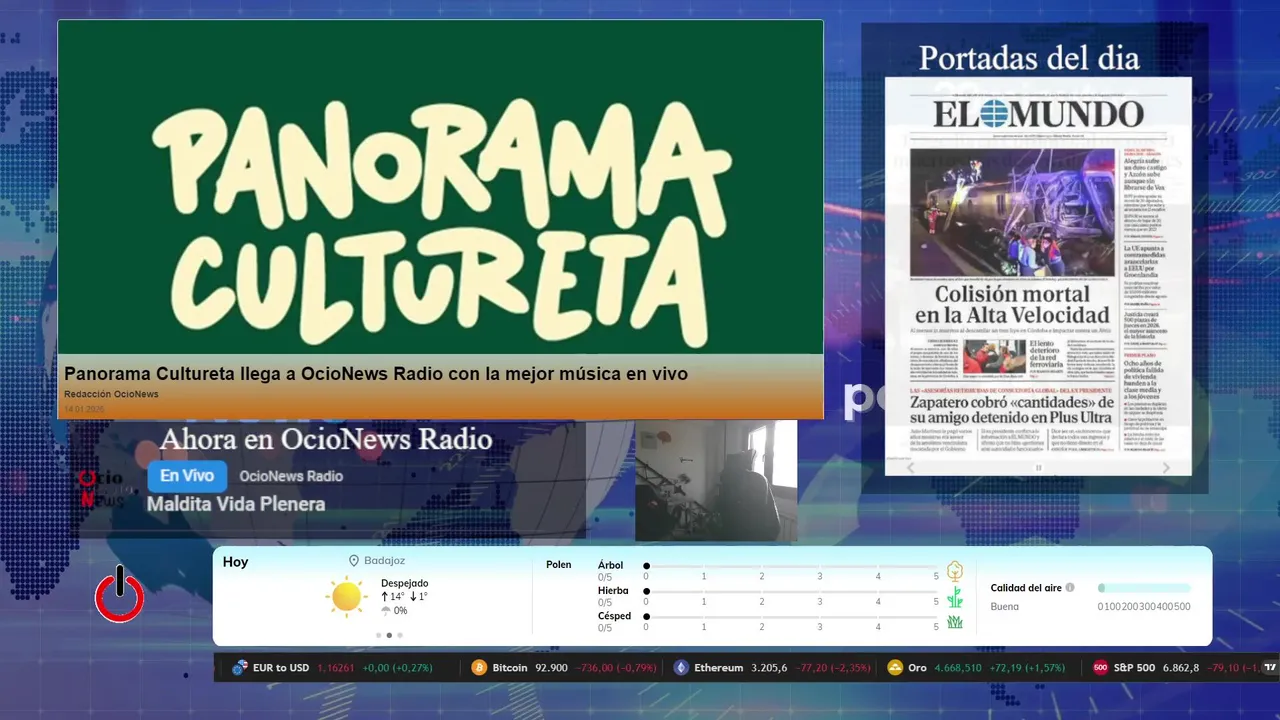Select the first weather carousel dot

[378, 635]
